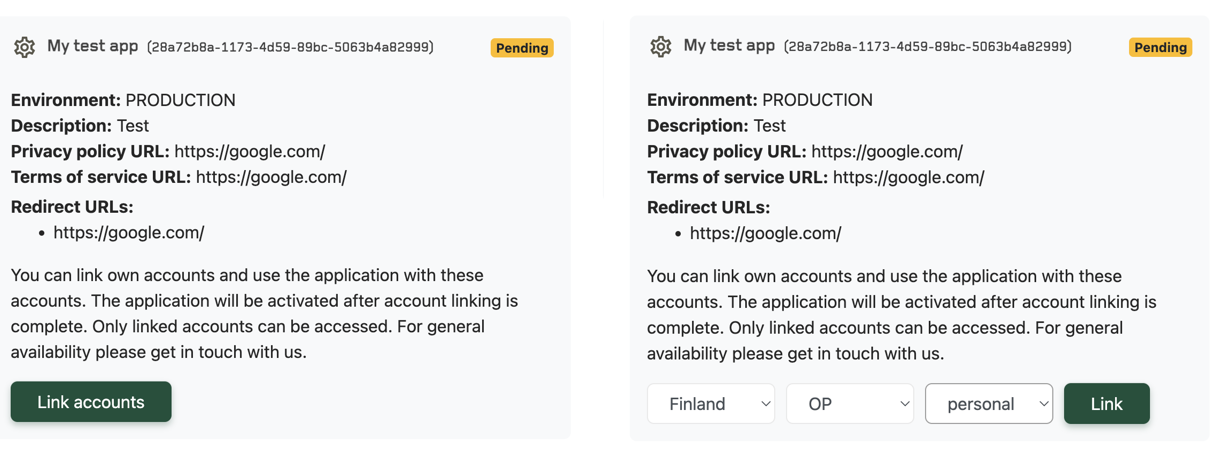The width and height of the screenshot is (1215, 451).
Task: Click the Link button next to personal
Action: (1107, 404)
